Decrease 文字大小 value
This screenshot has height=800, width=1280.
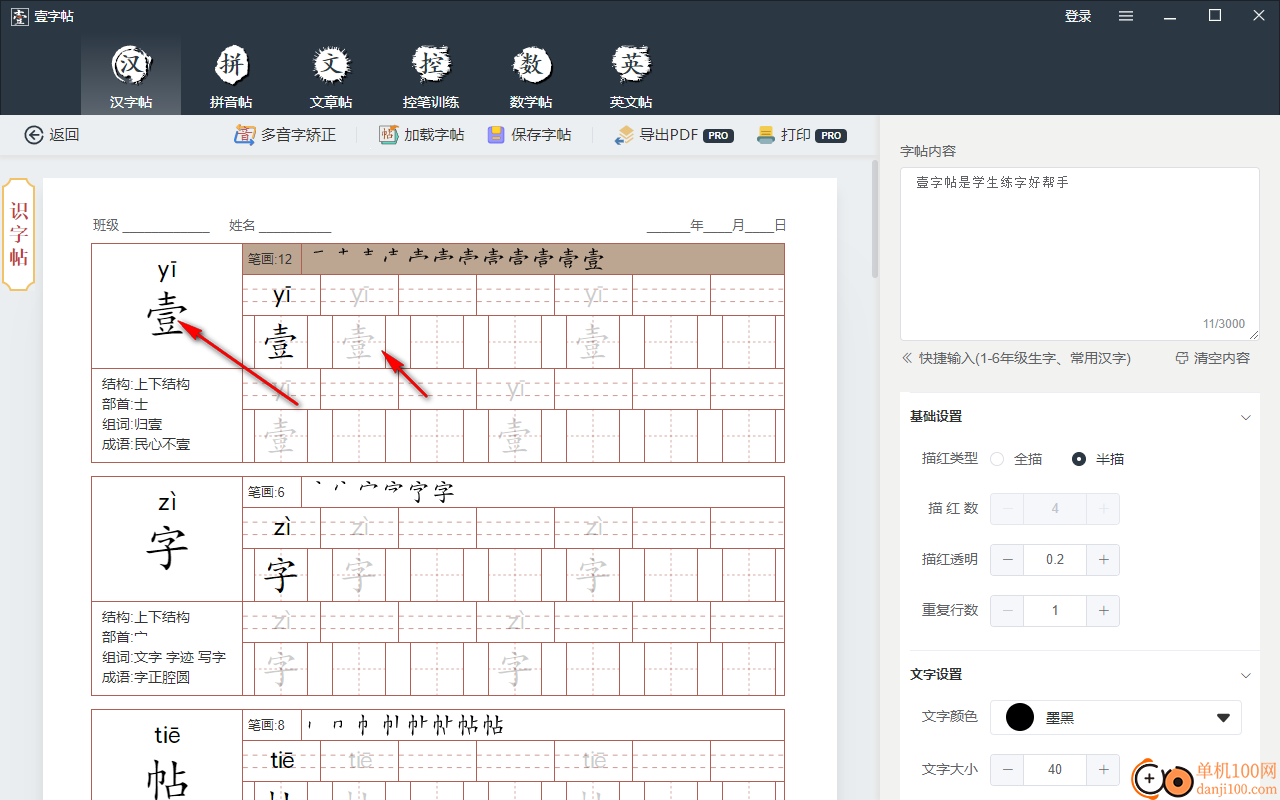pyautogui.click(x=1007, y=769)
